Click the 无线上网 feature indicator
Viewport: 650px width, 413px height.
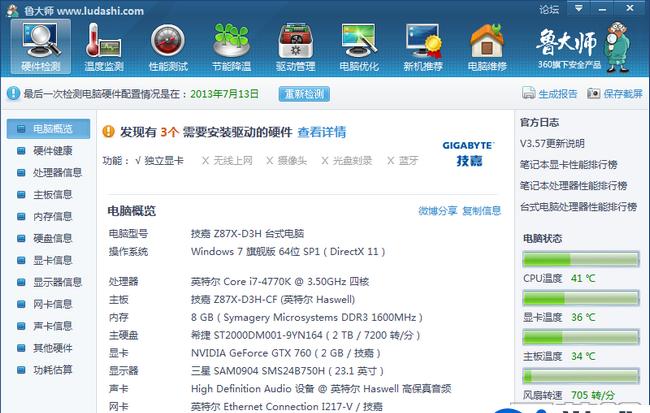pyautogui.click(x=227, y=160)
